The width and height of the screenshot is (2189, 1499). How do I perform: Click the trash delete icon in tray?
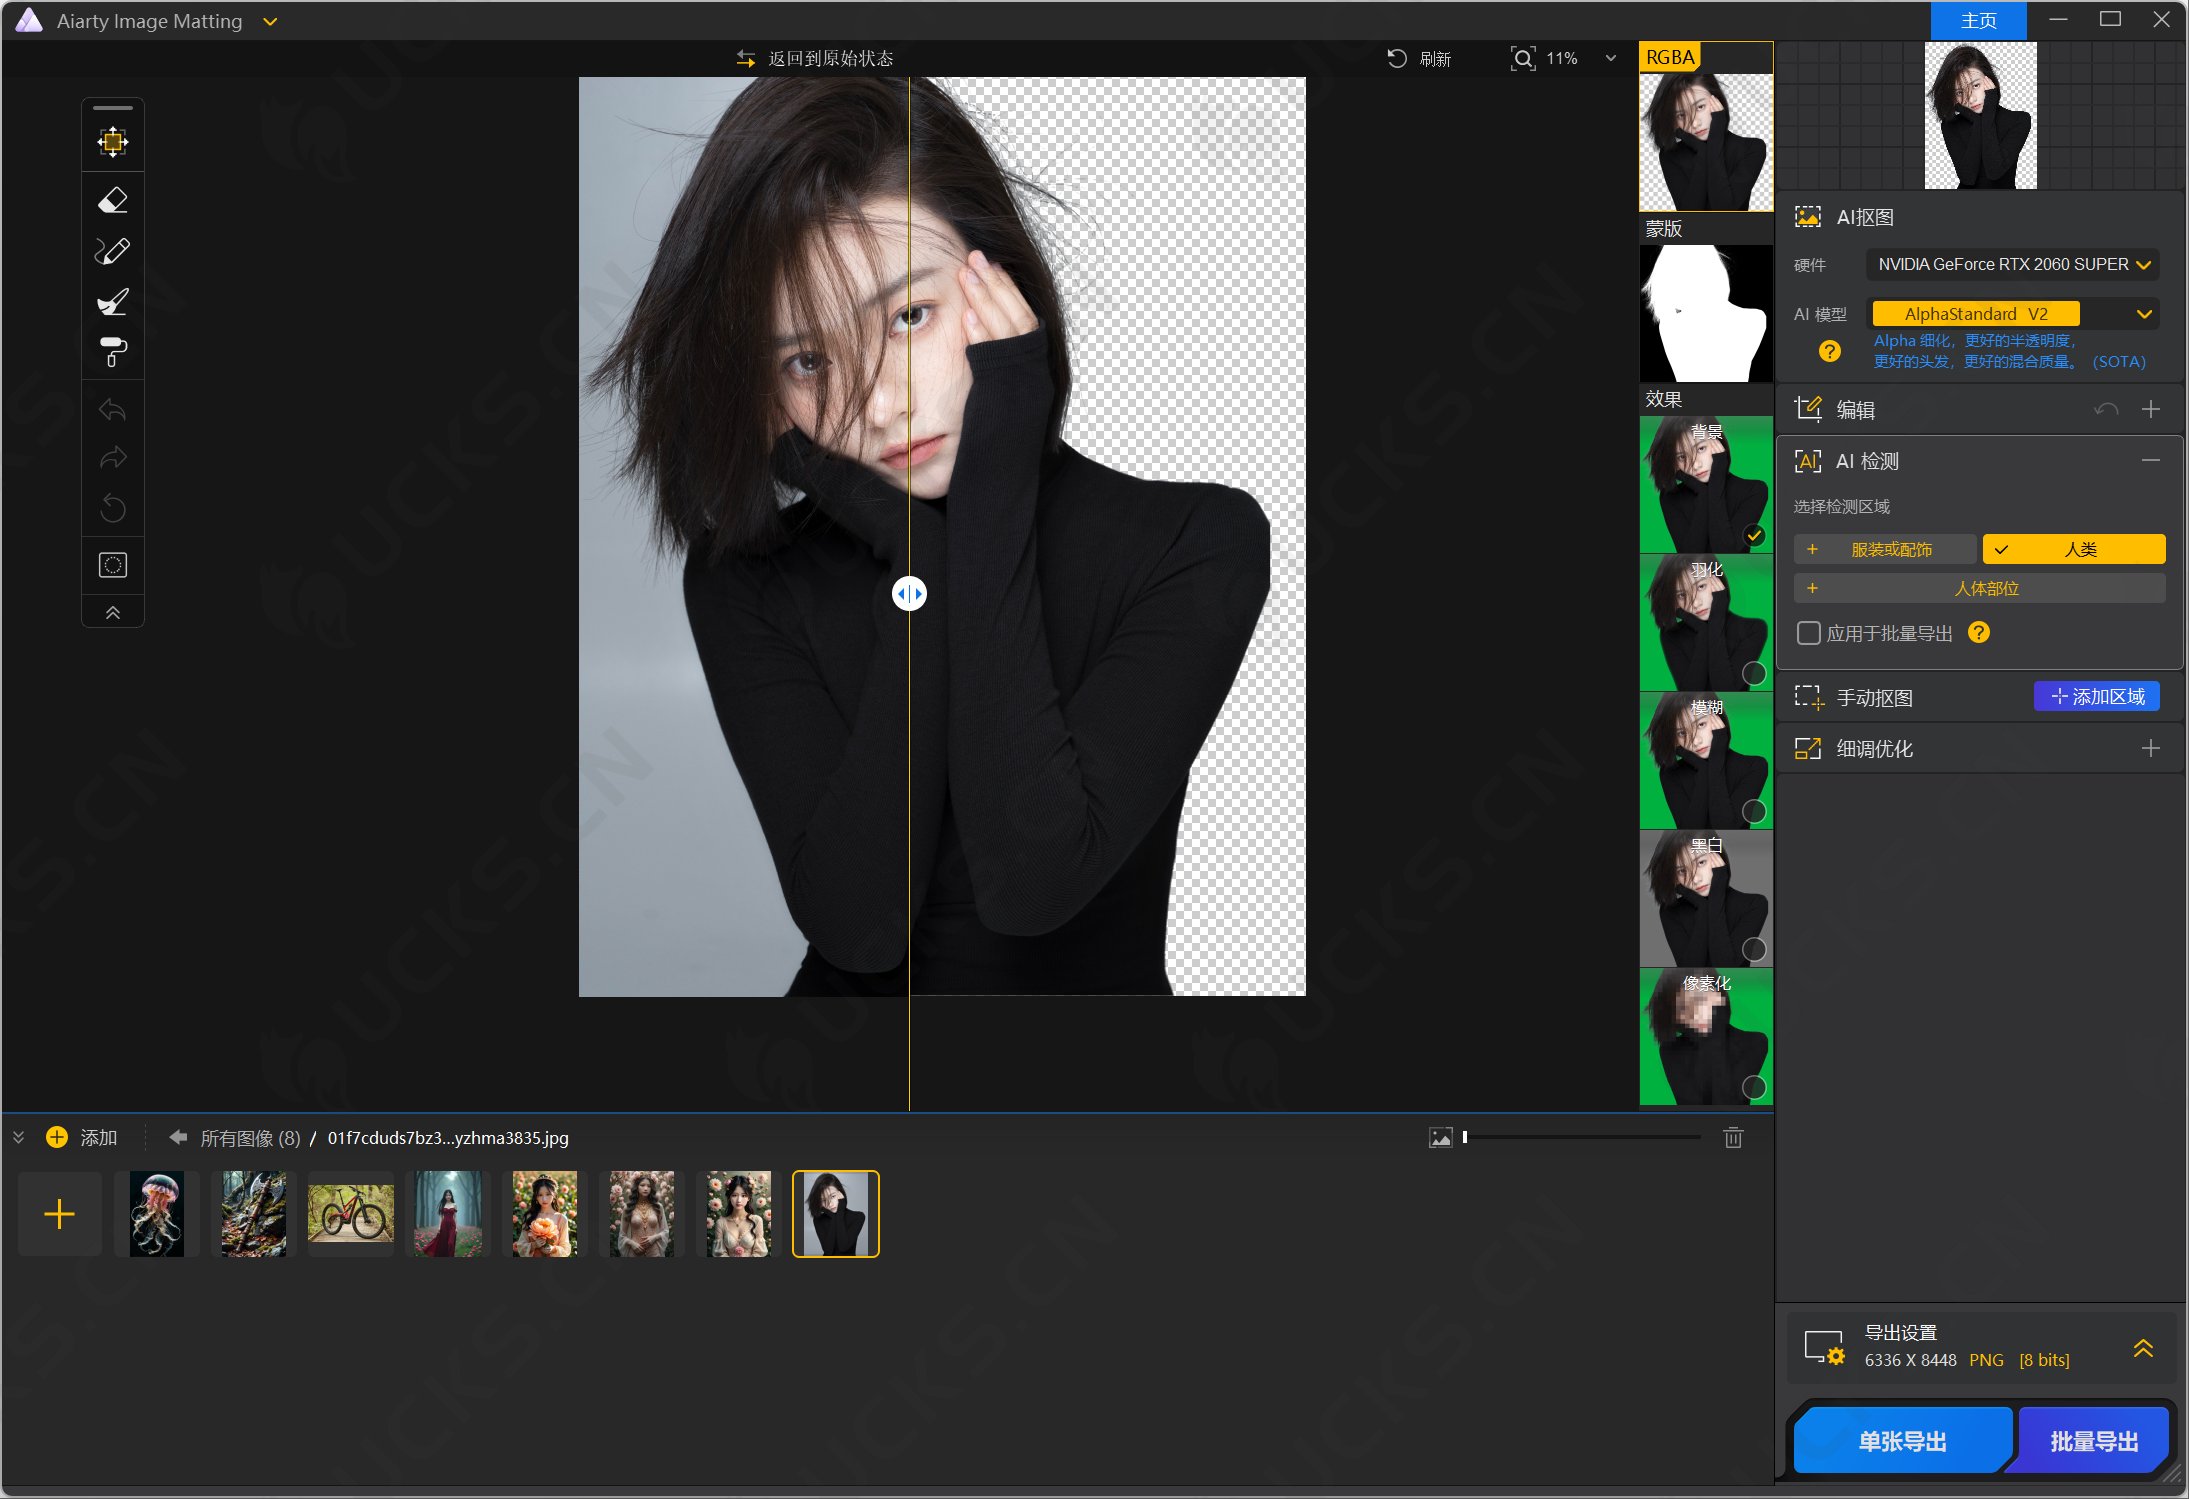pyautogui.click(x=1733, y=1137)
